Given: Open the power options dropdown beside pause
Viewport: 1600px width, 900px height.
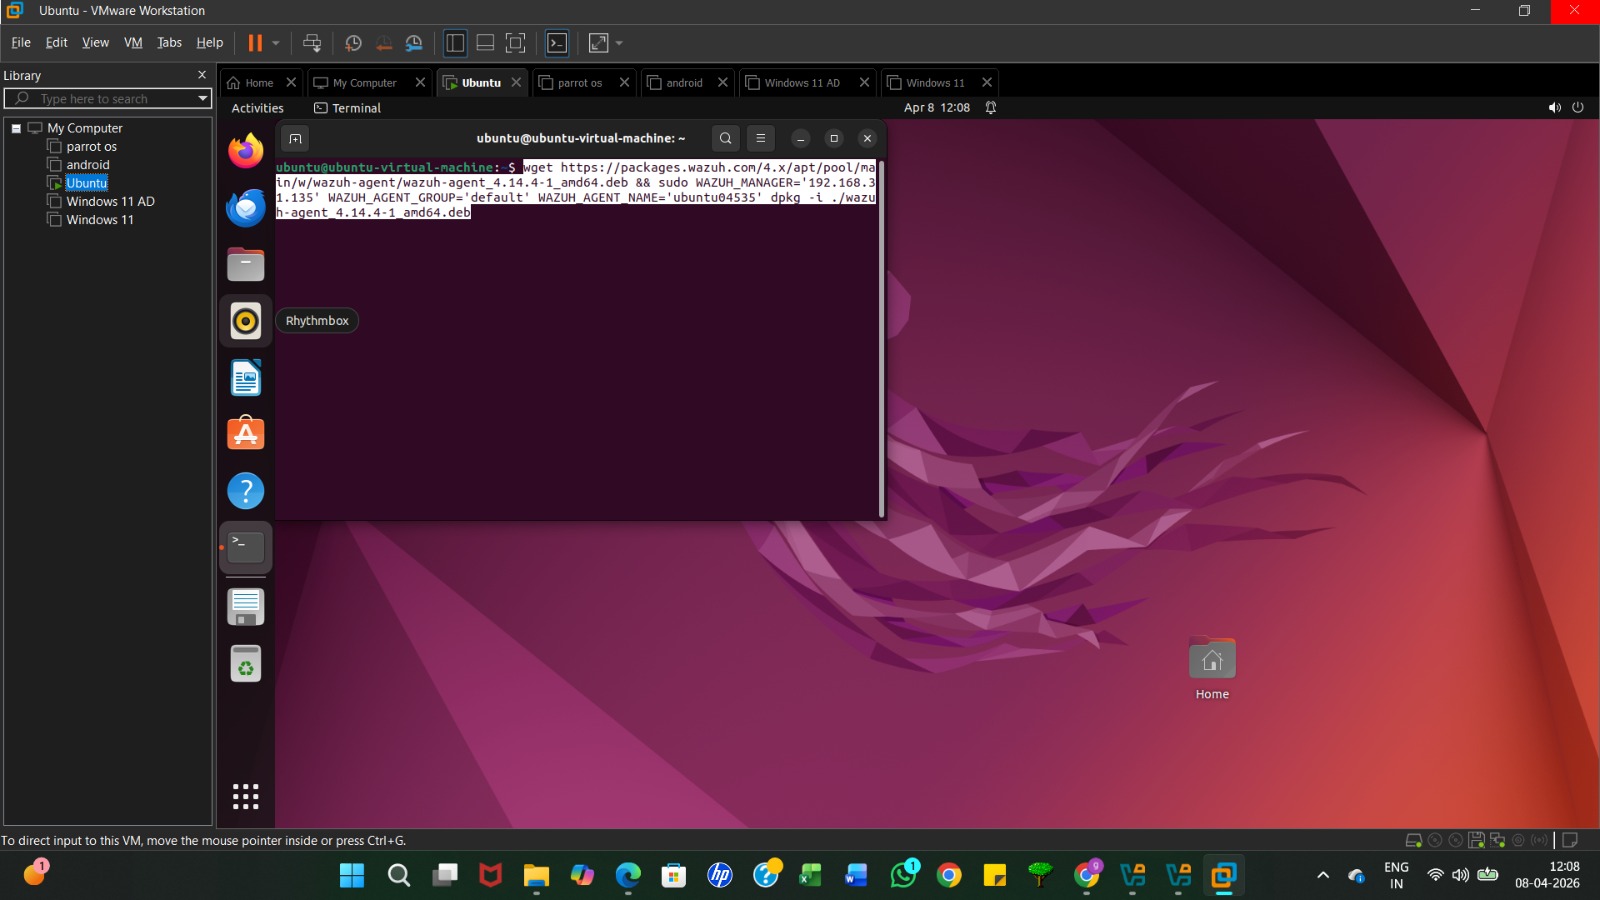Looking at the screenshot, I should (x=276, y=43).
